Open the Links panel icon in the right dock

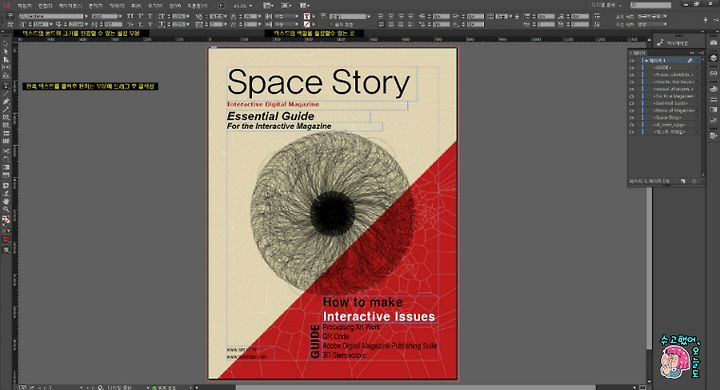click(713, 73)
